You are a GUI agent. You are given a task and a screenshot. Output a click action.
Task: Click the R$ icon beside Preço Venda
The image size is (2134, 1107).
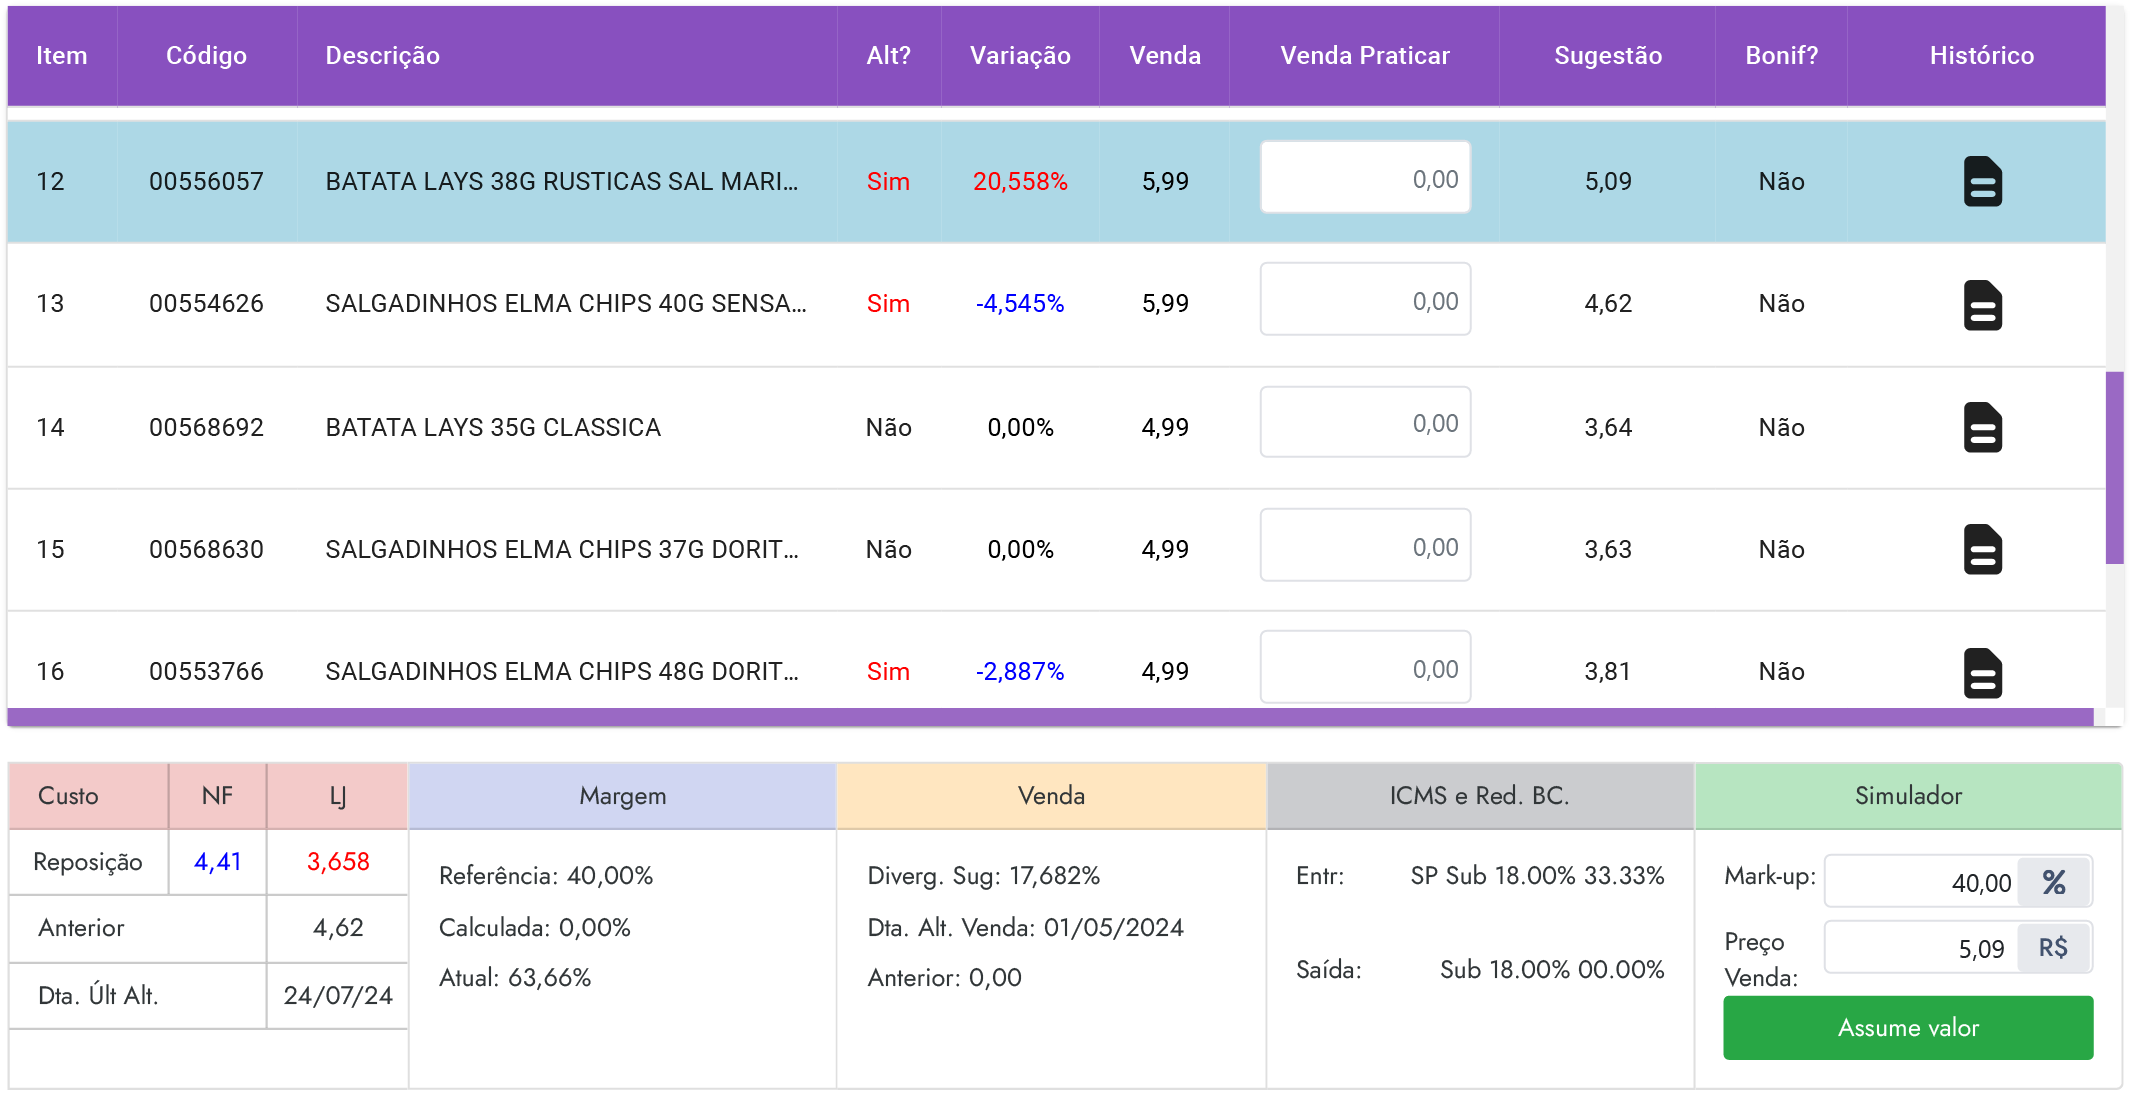2053,948
